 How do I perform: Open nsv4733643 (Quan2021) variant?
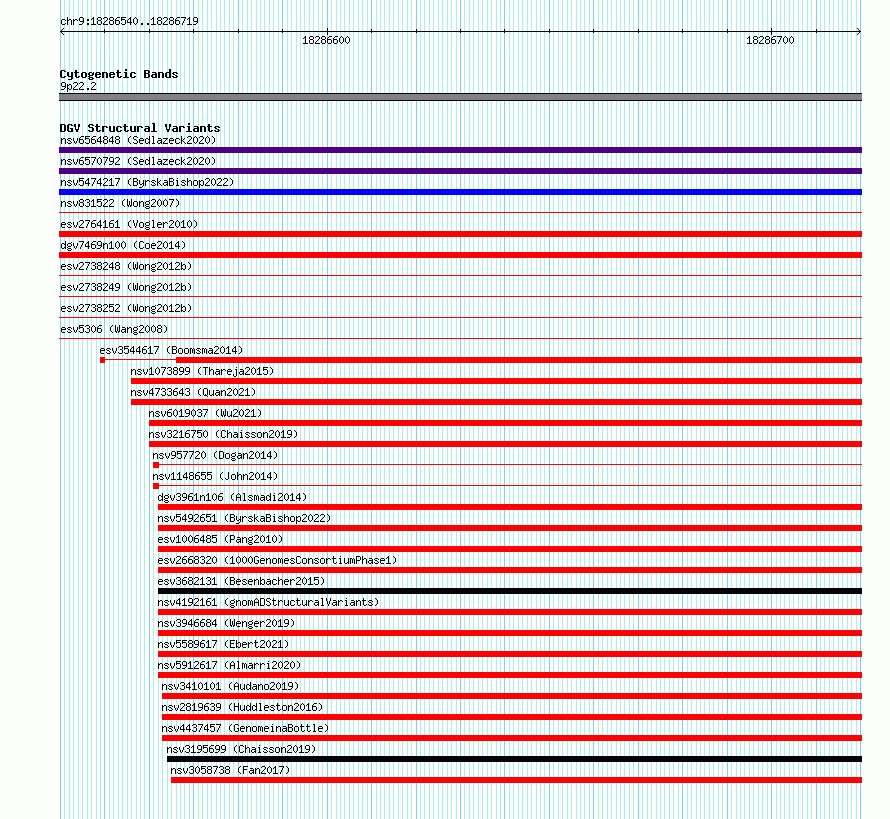click(x=193, y=392)
